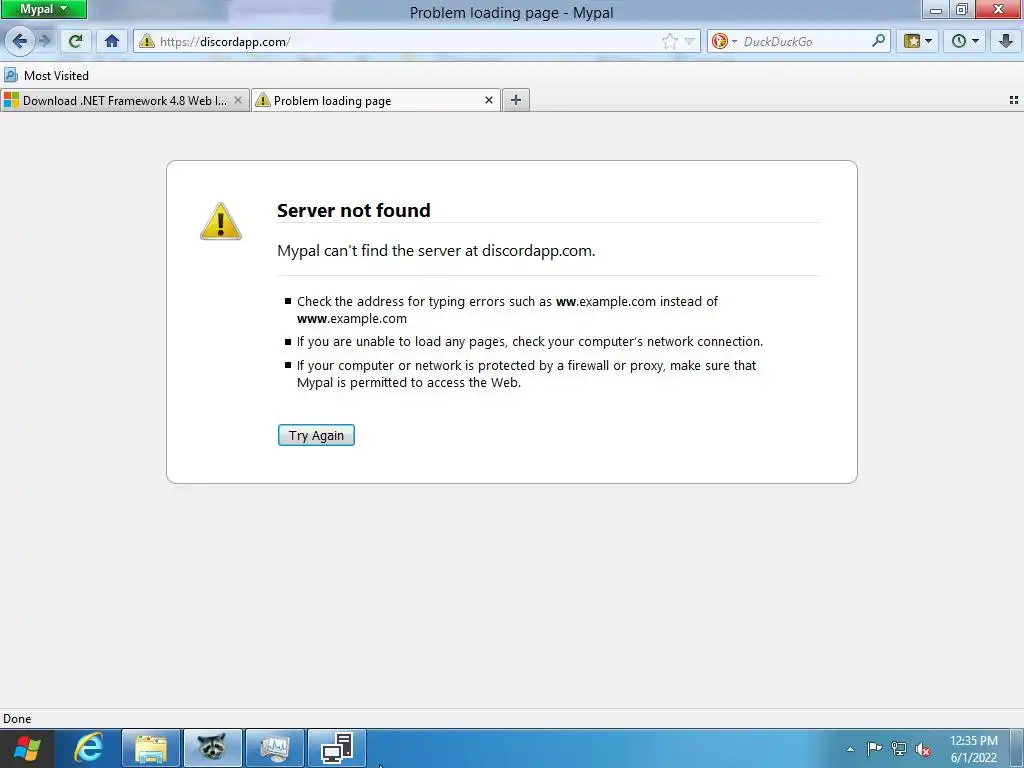This screenshot has width=1024, height=768.
Task: Open a new tab with plus button
Action: 516,100
